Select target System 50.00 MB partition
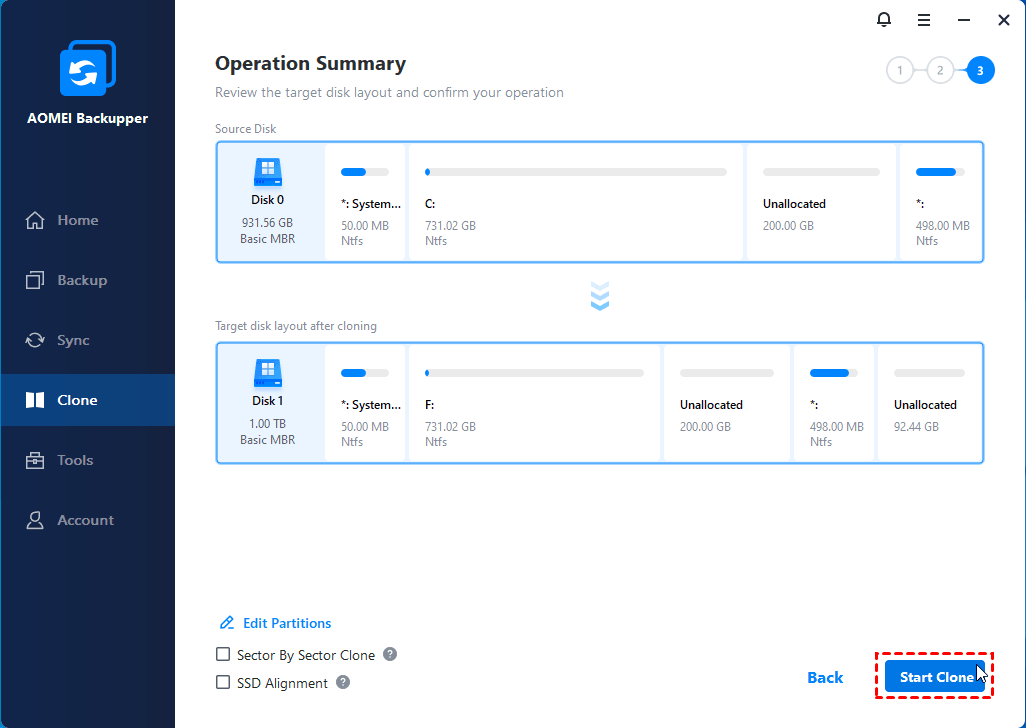This screenshot has width=1026, height=728. [x=366, y=403]
